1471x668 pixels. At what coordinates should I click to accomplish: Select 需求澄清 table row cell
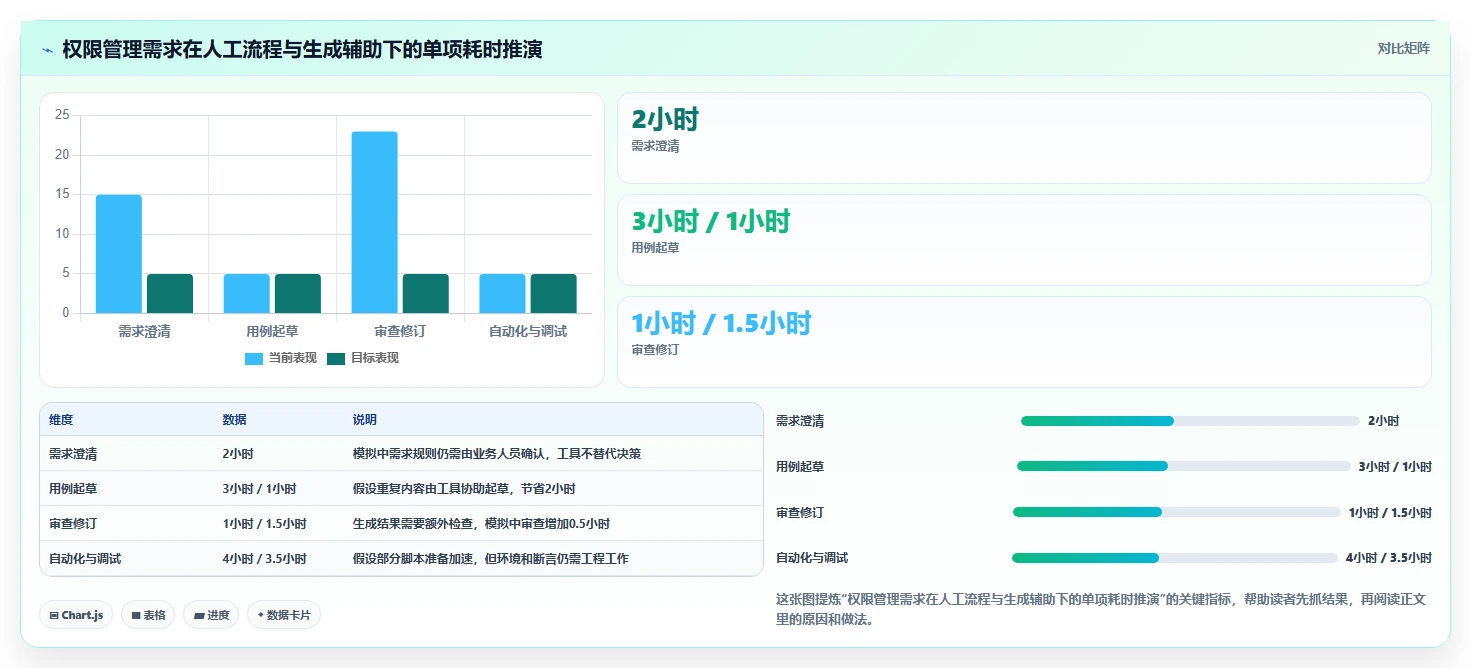coord(73,454)
